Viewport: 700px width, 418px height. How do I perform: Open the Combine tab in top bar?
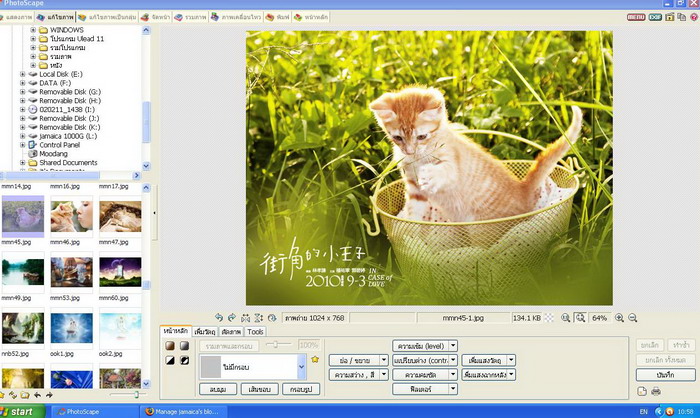[191, 17]
